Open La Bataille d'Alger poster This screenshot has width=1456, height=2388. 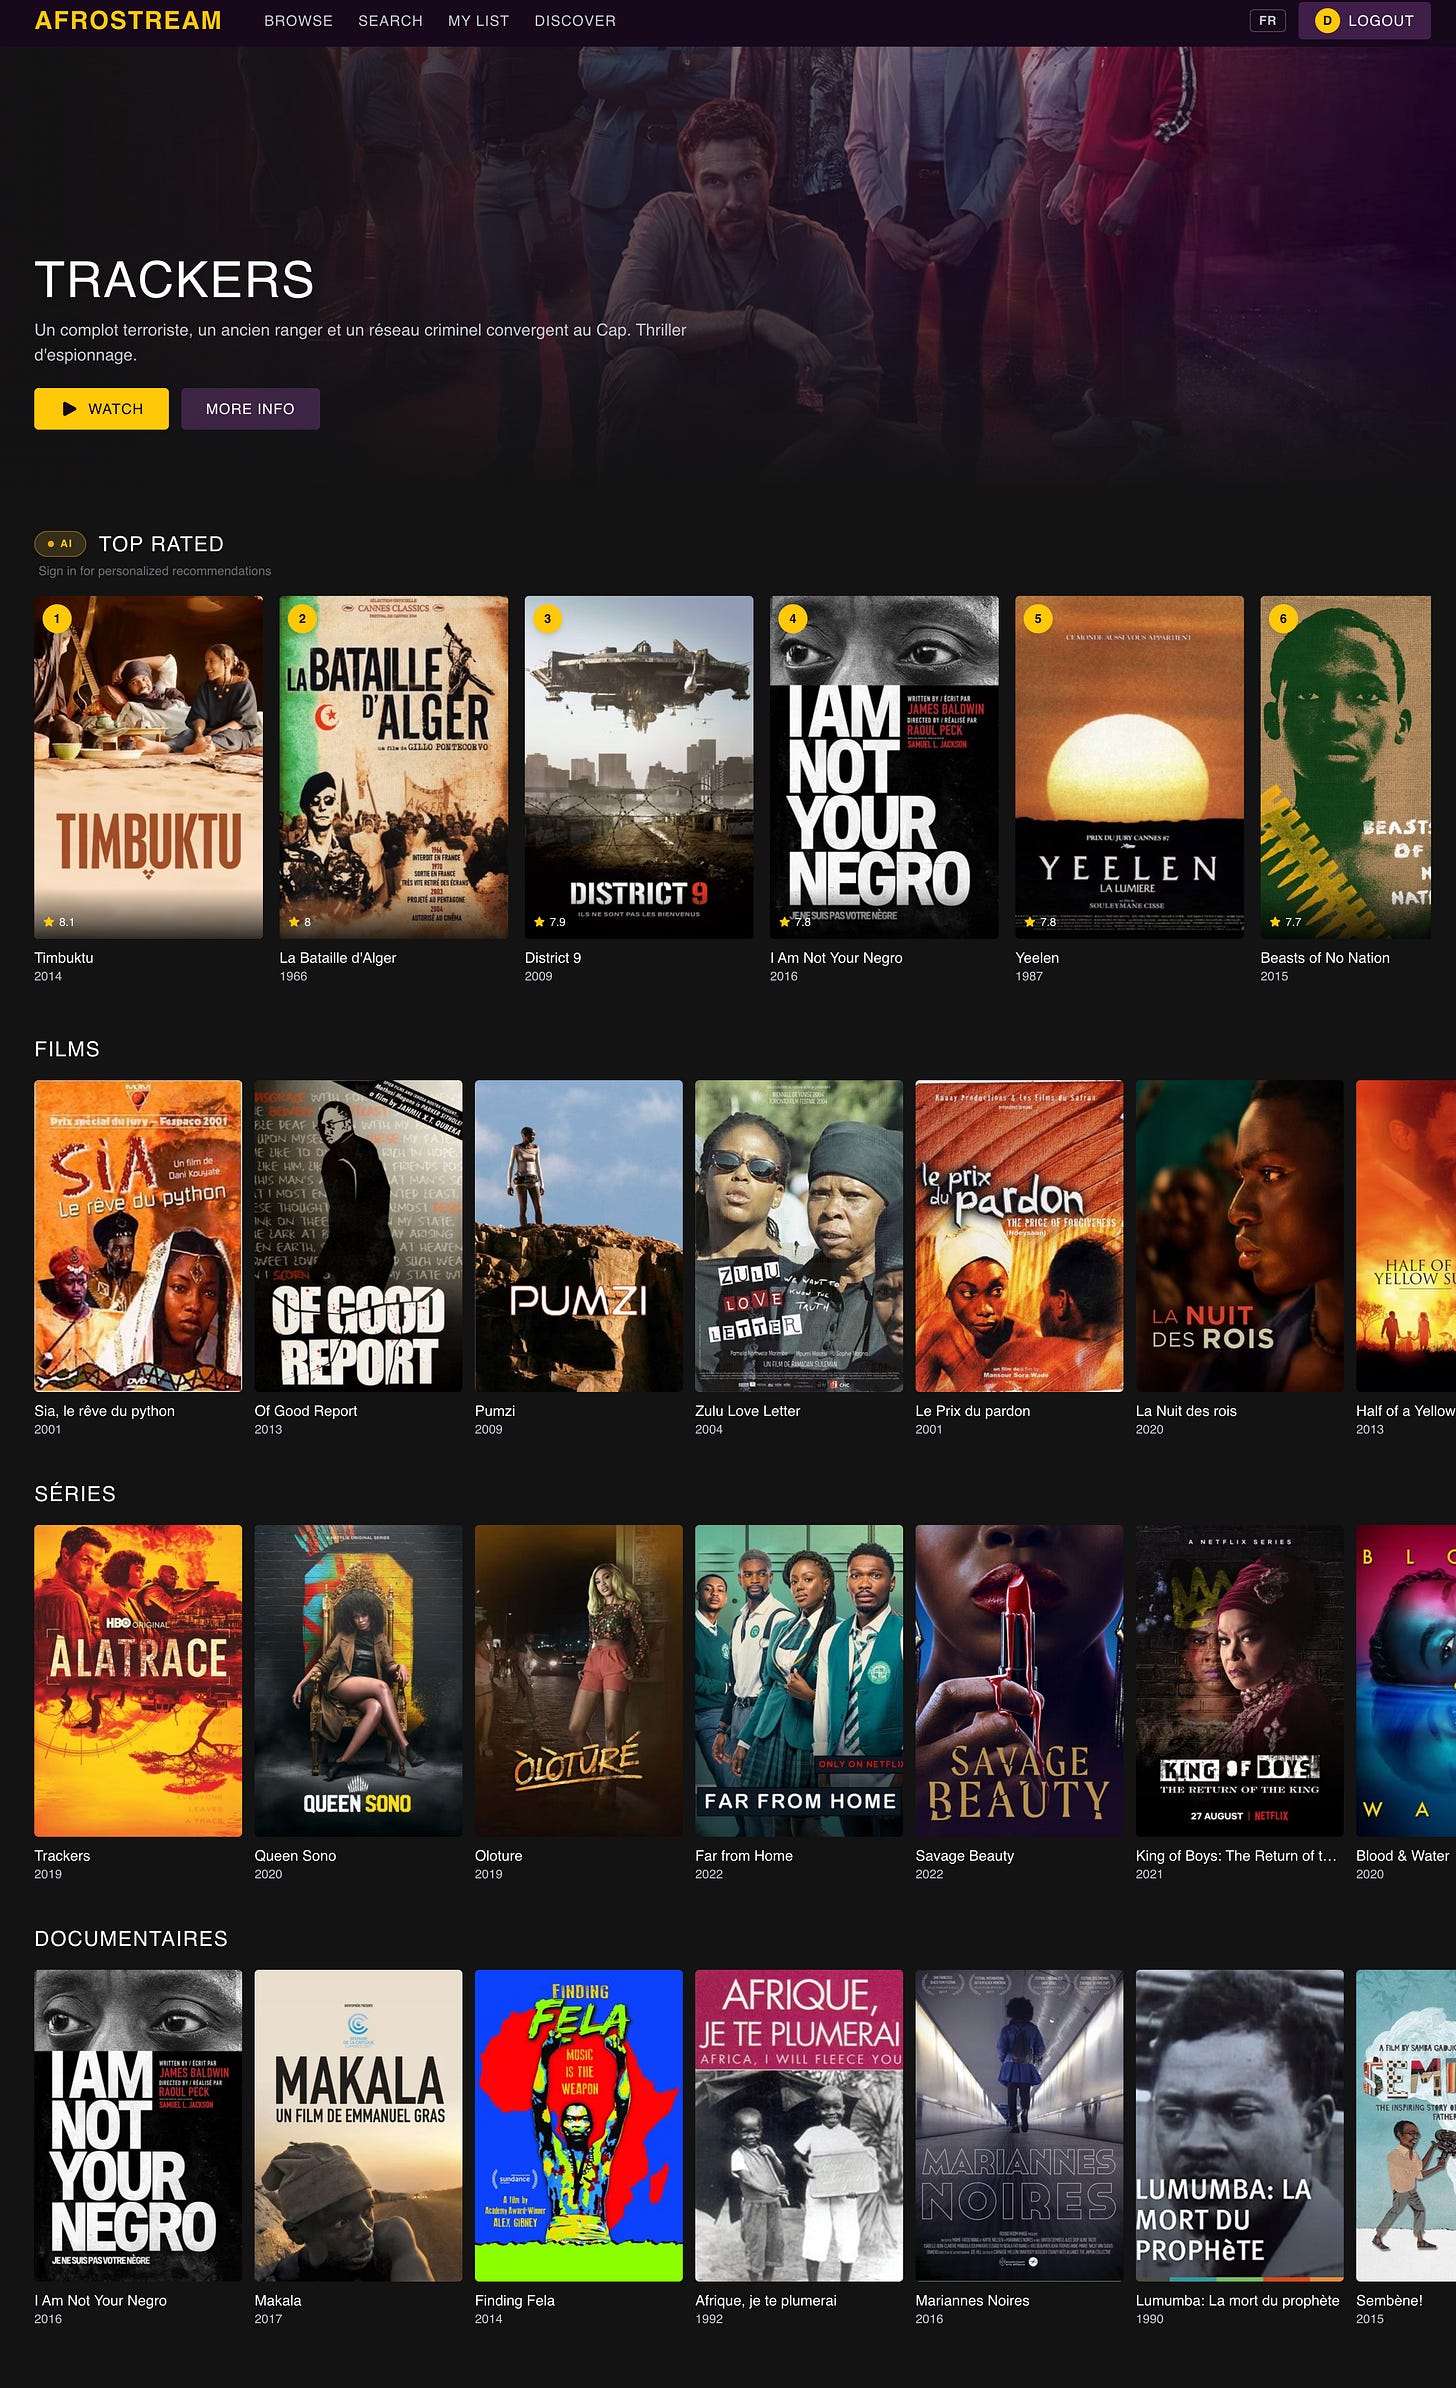pyautogui.click(x=393, y=767)
